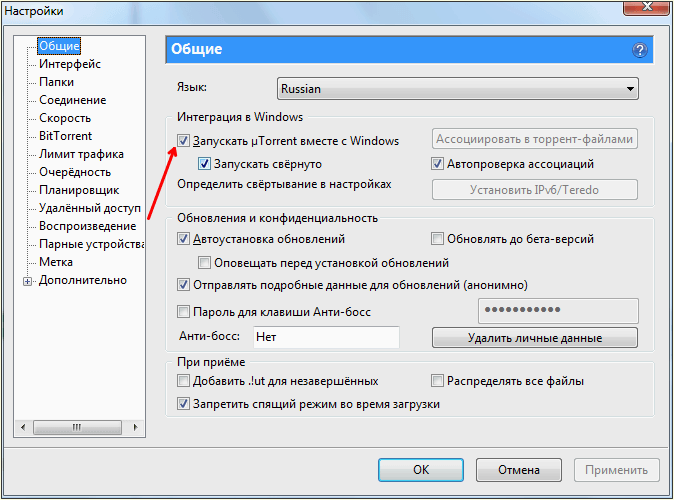Open Соединение settings section
This screenshot has height=500, width=674.
click(72, 100)
